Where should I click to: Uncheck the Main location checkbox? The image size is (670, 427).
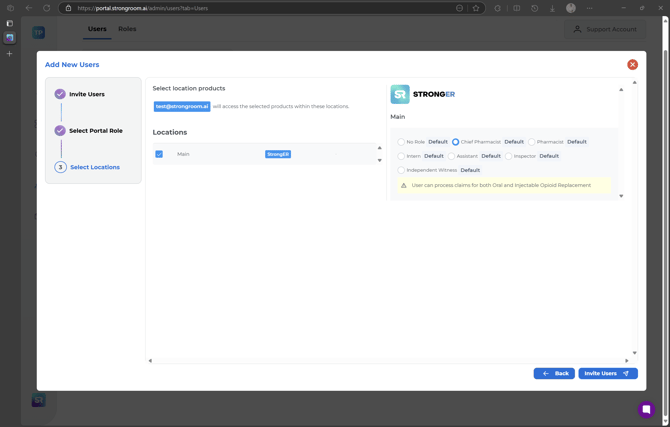pyautogui.click(x=159, y=154)
